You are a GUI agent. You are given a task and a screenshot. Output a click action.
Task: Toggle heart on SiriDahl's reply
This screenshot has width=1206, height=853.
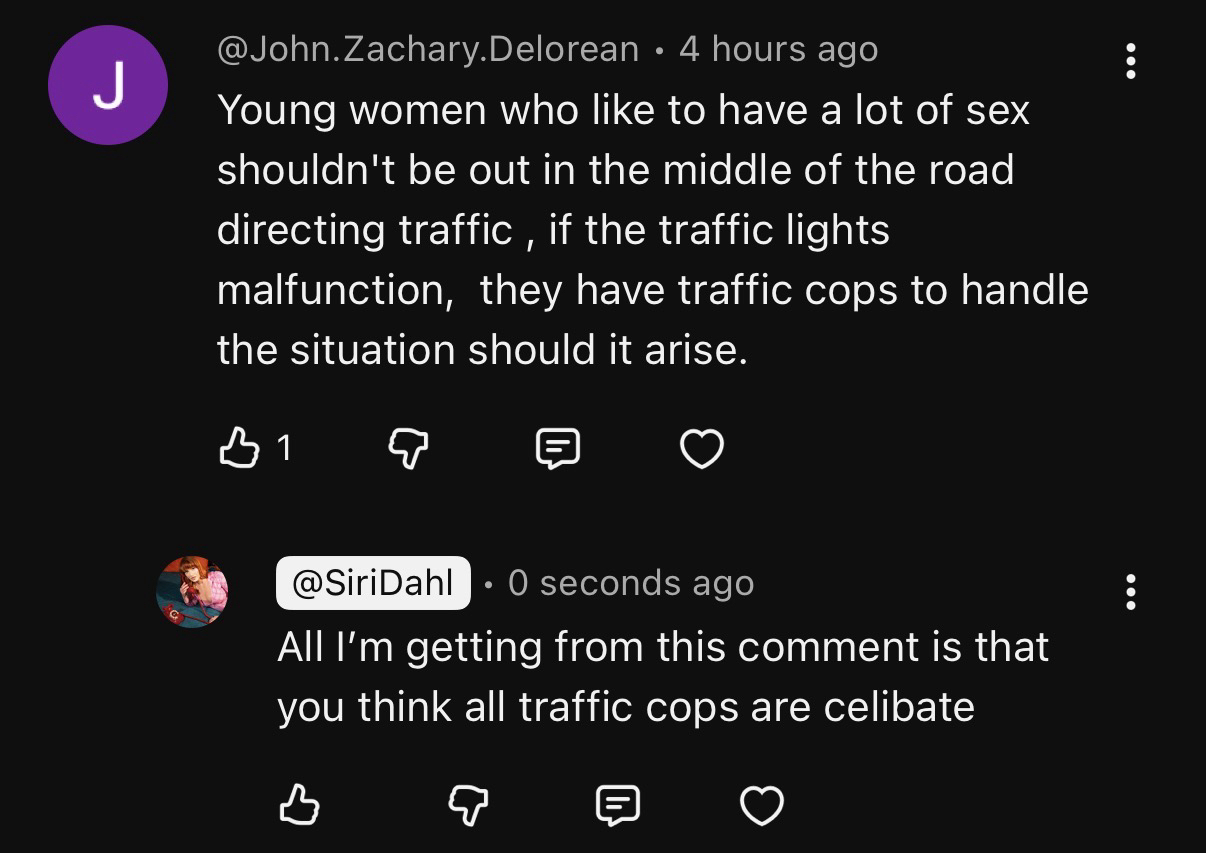pos(761,805)
